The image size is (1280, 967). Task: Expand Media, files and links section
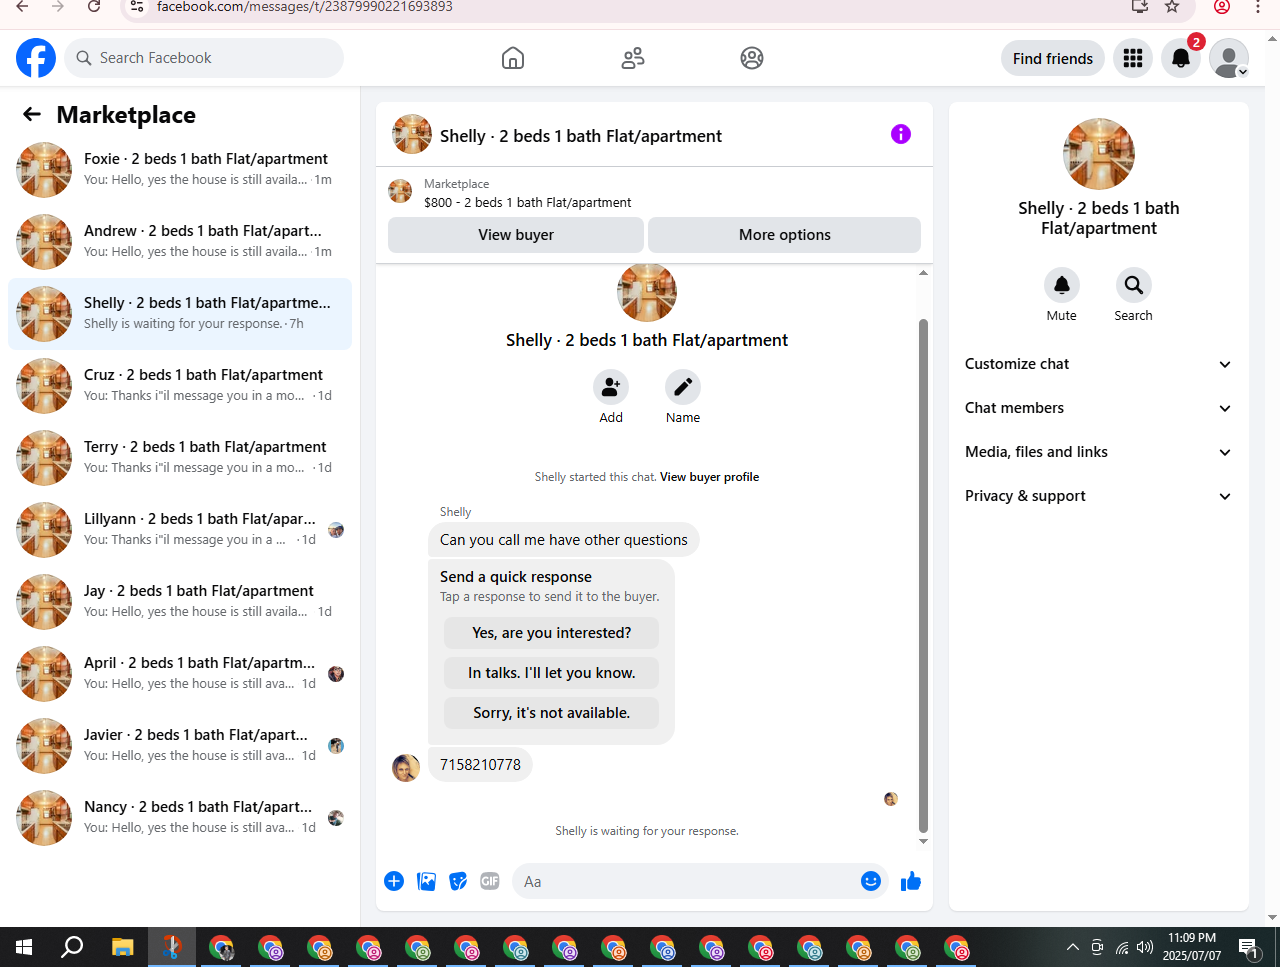click(1099, 452)
